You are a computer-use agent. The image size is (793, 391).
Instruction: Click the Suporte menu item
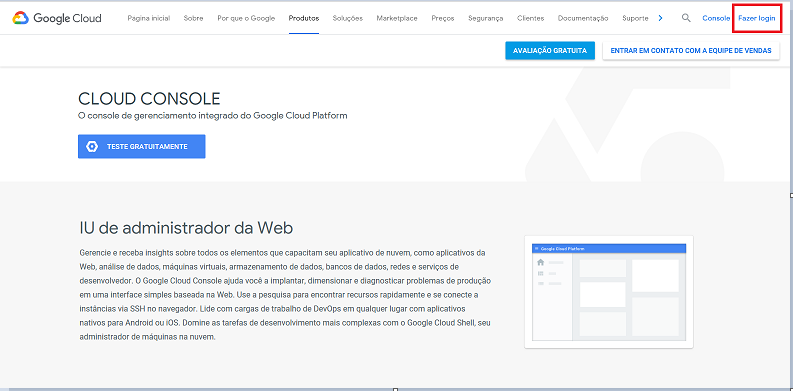click(635, 18)
